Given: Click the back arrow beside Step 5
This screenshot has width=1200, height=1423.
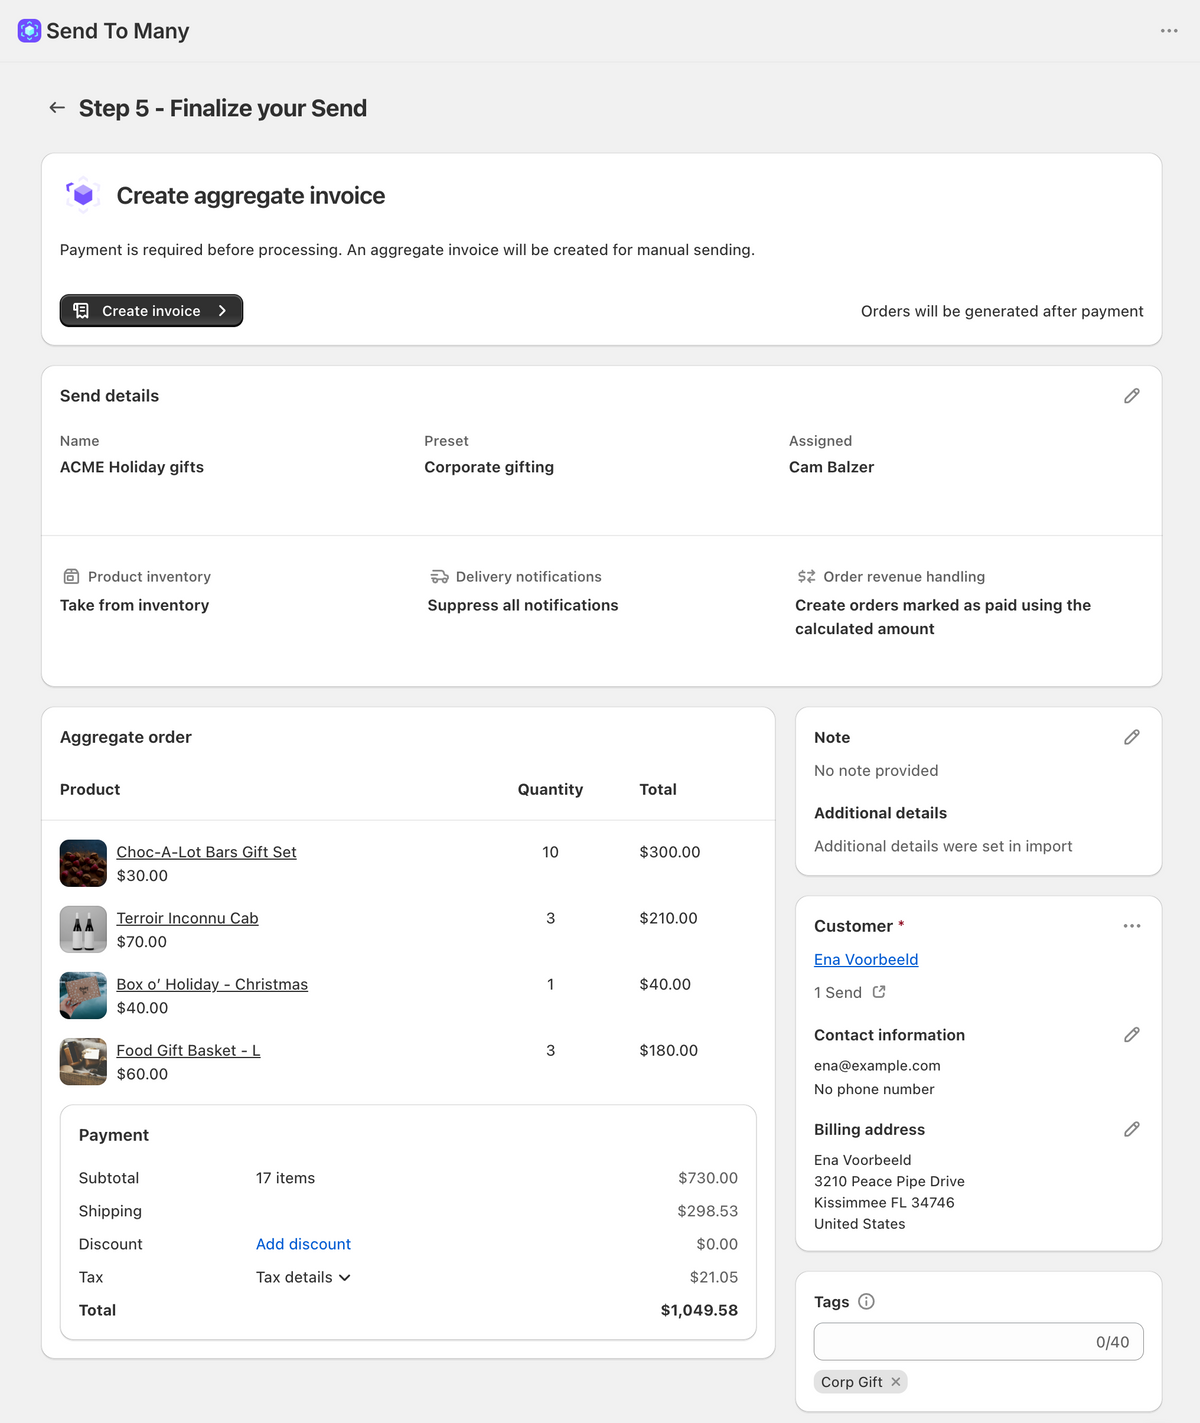Looking at the screenshot, I should pos(57,108).
